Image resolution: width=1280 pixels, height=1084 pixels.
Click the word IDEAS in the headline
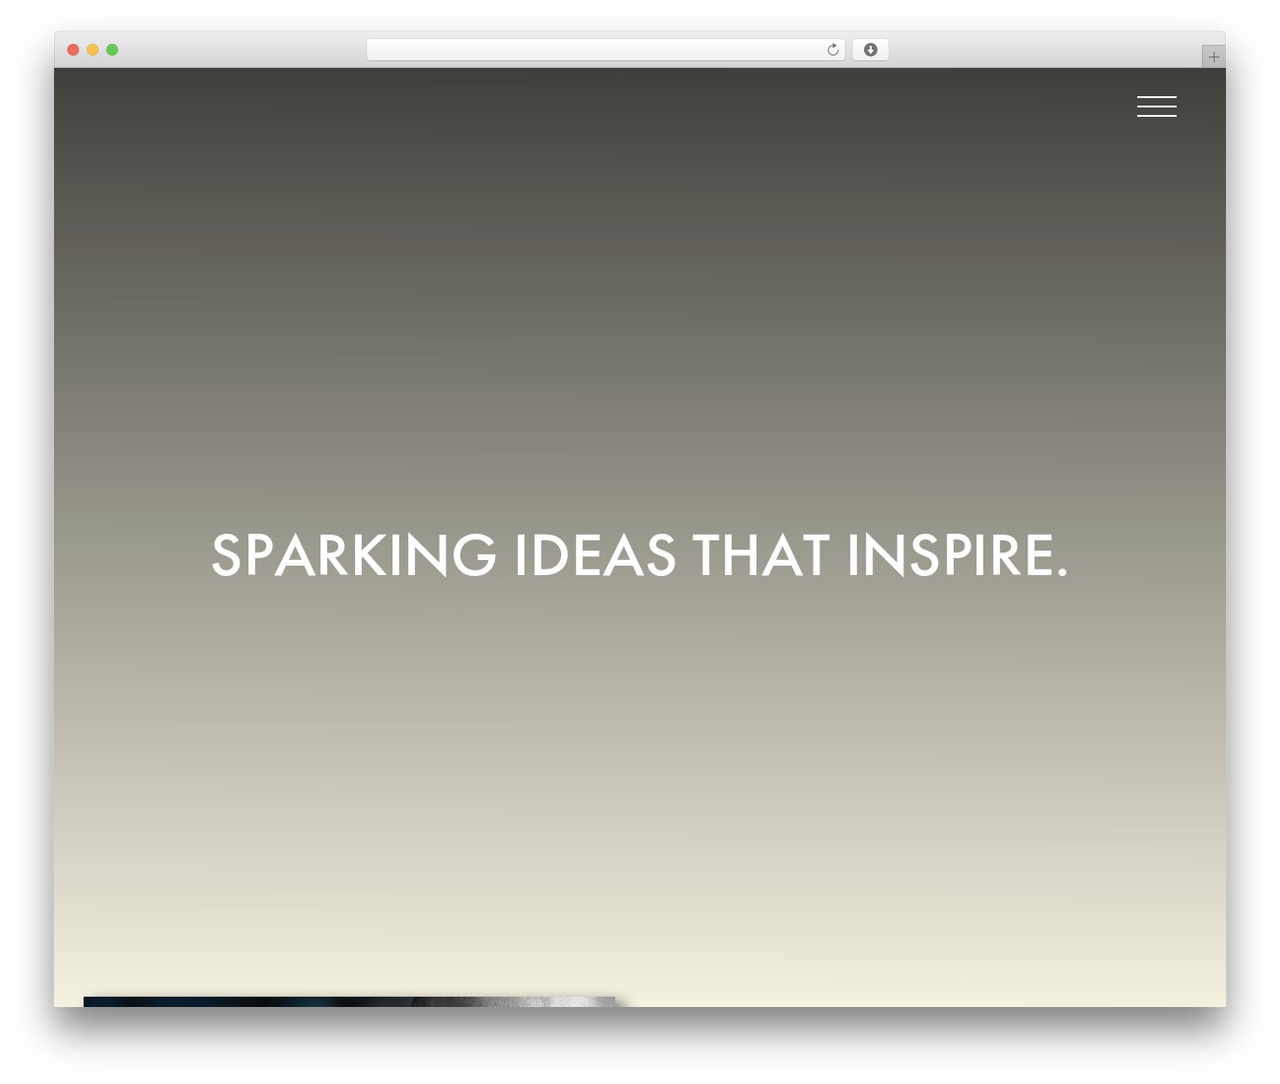(595, 555)
